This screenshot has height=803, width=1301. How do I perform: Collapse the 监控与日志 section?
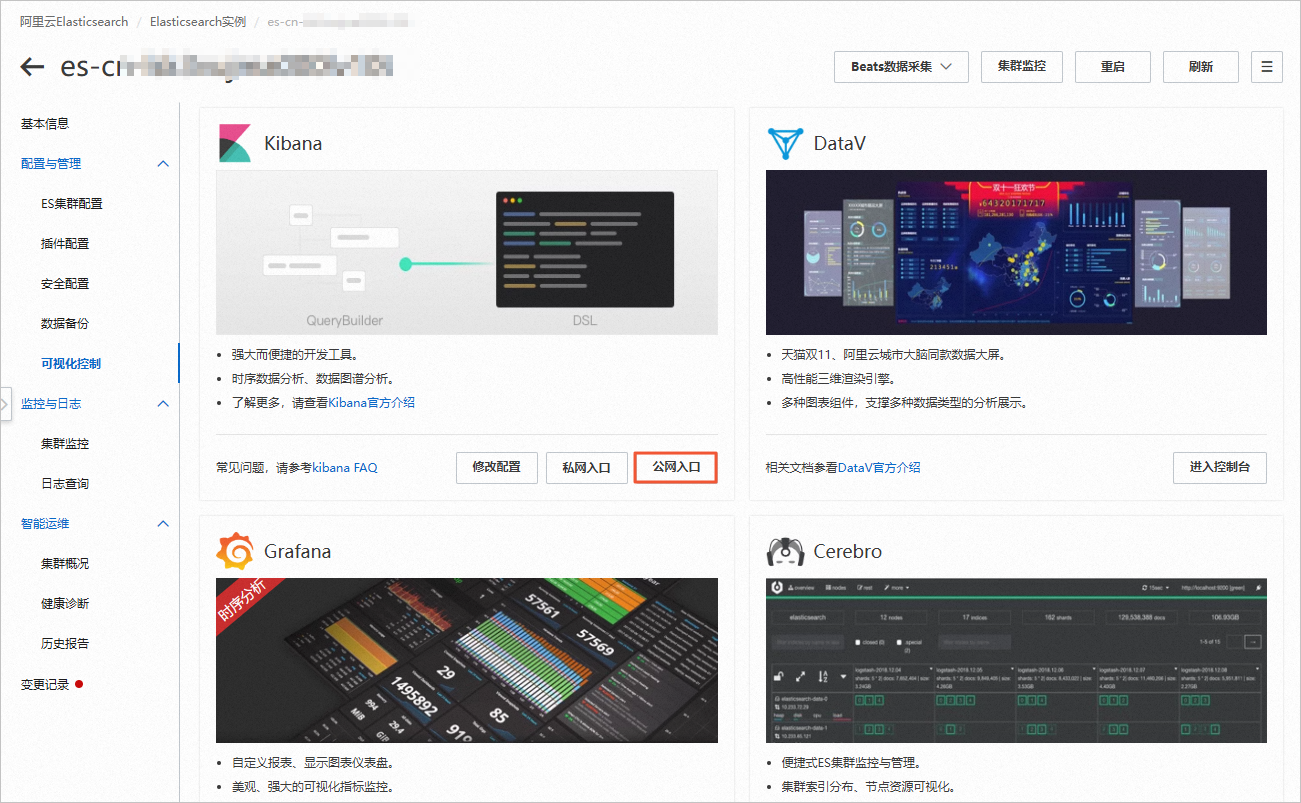click(x=163, y=404)
